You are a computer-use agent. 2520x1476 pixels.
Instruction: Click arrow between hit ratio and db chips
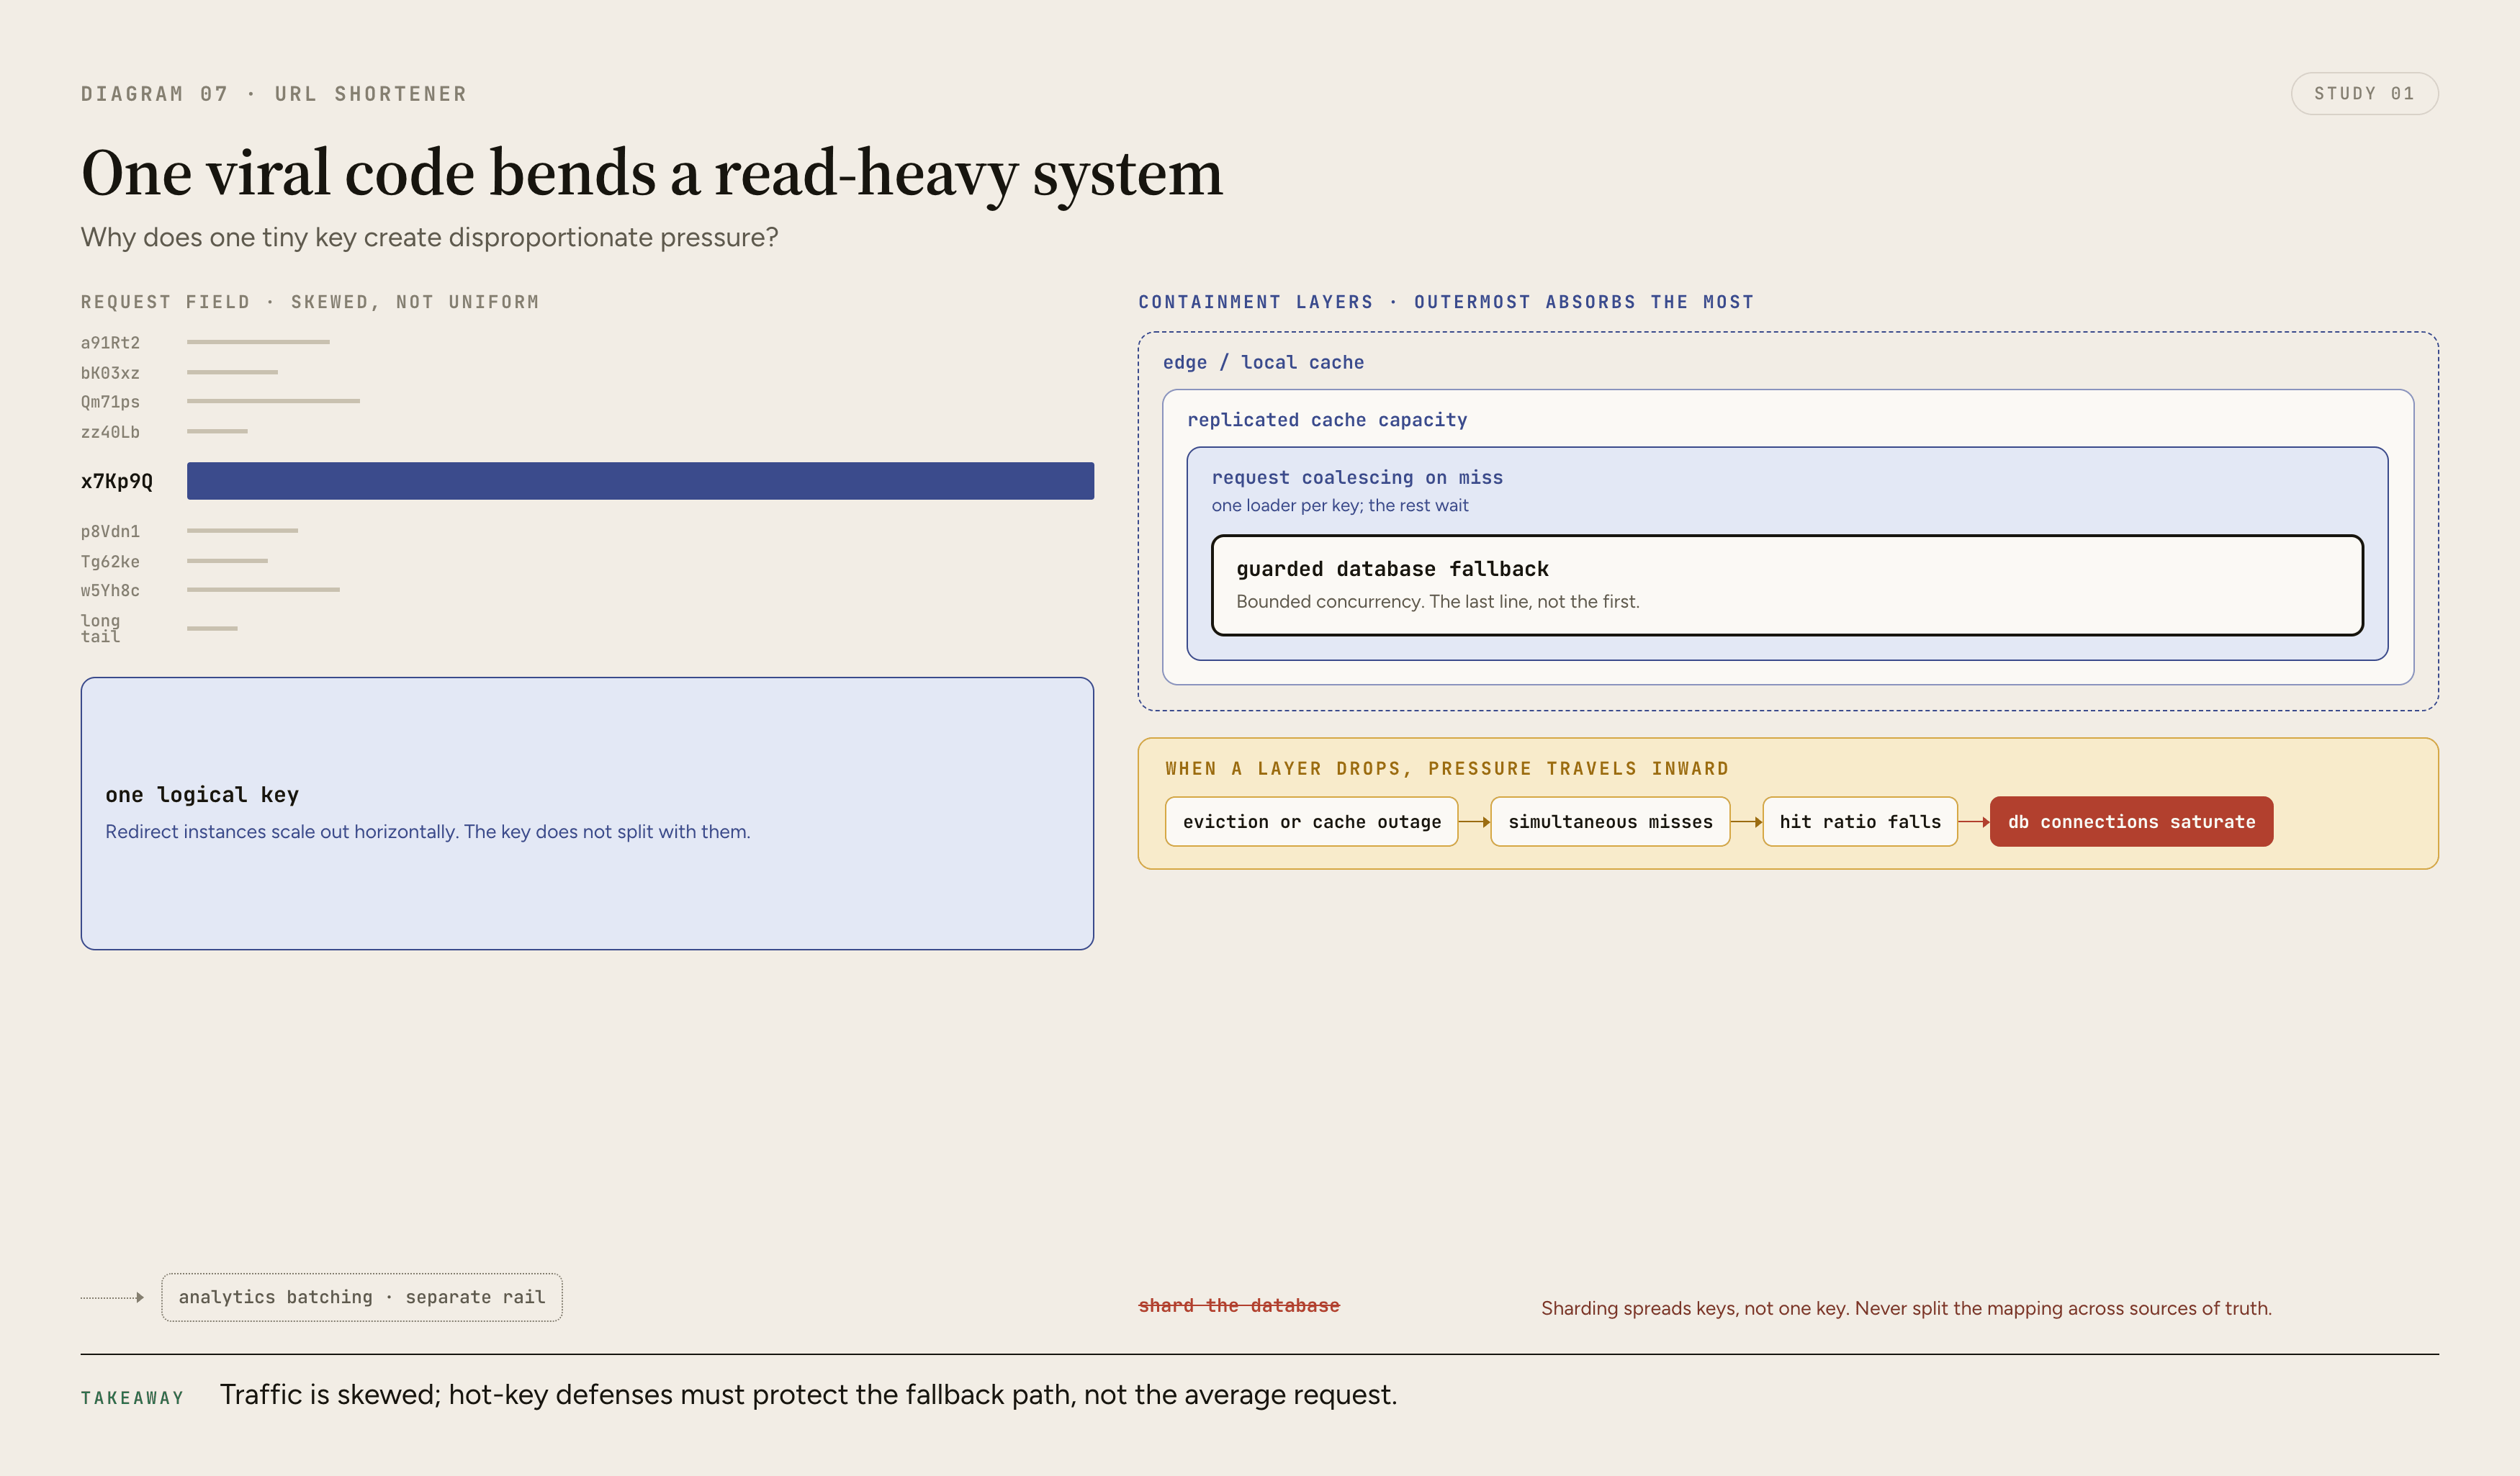click(x=1974, y=822)
